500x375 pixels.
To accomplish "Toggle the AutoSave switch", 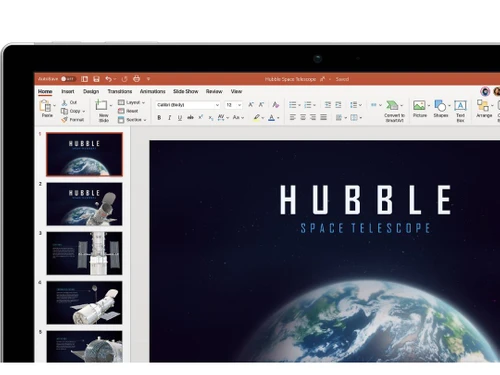I will pyautogui.click(x=68, y=79).
